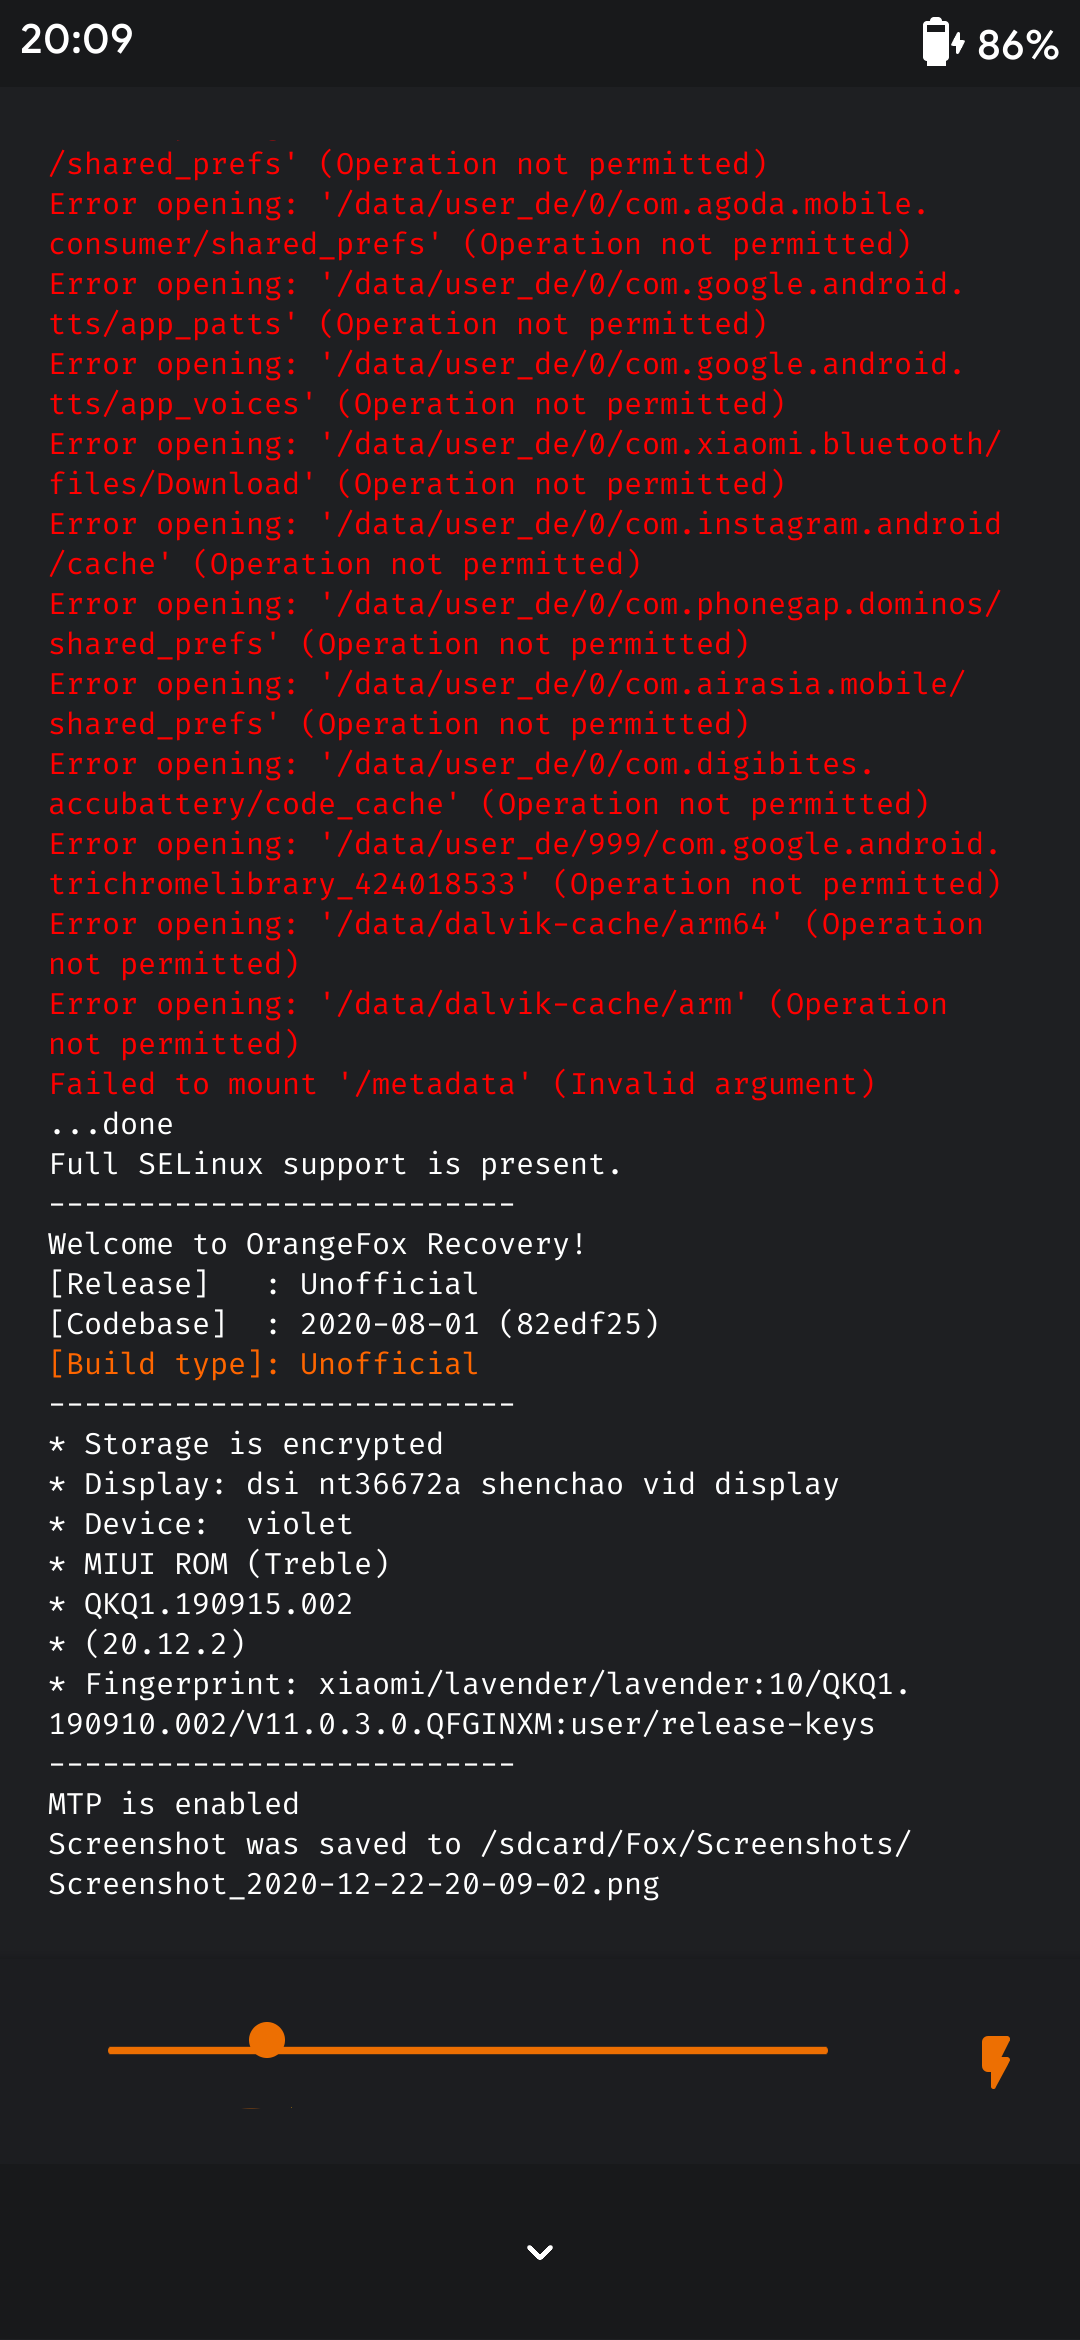Tap the "MIUI ROM (Treble)" log line

click(219, 1564)
